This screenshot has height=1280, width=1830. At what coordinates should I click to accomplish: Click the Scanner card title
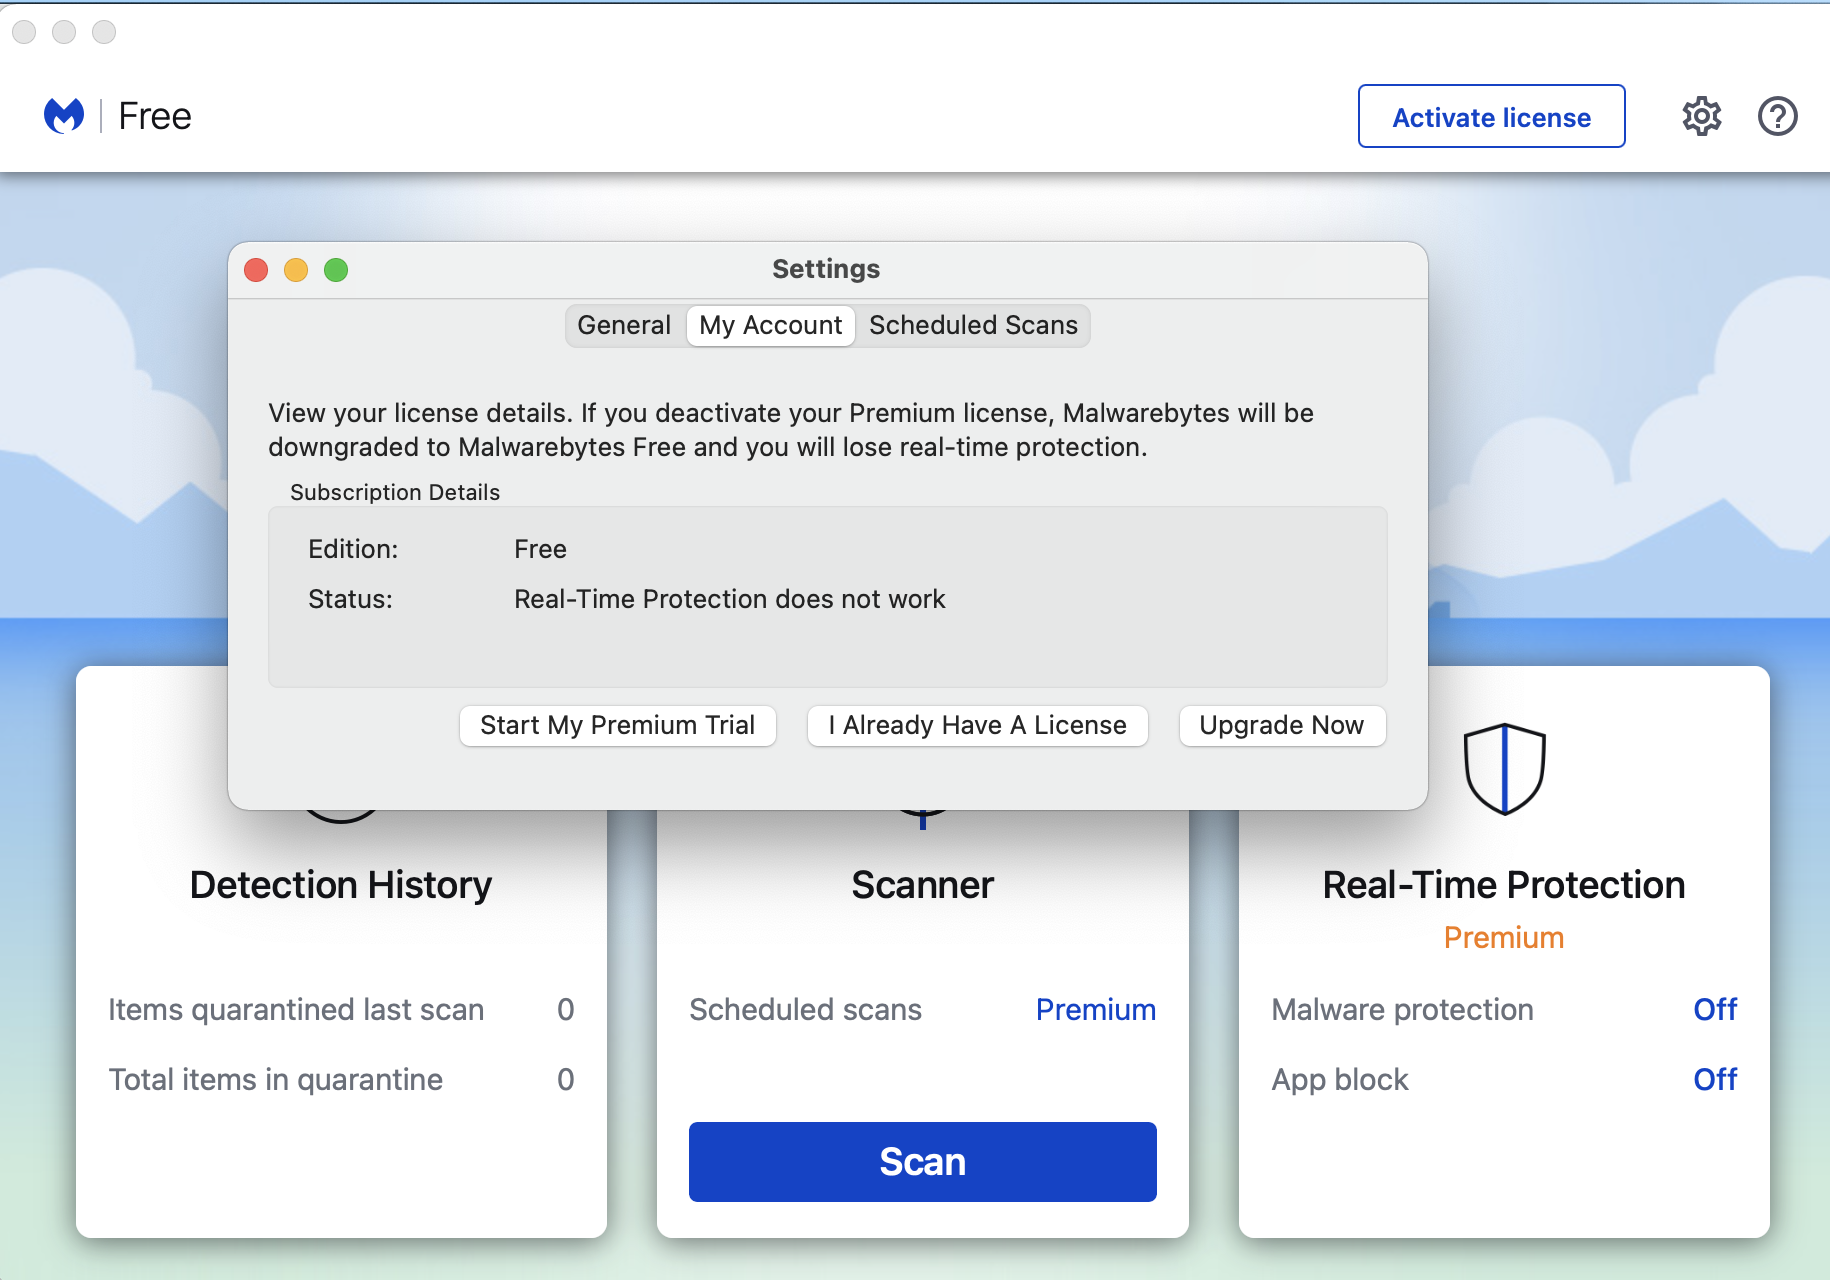pos(922,885)
